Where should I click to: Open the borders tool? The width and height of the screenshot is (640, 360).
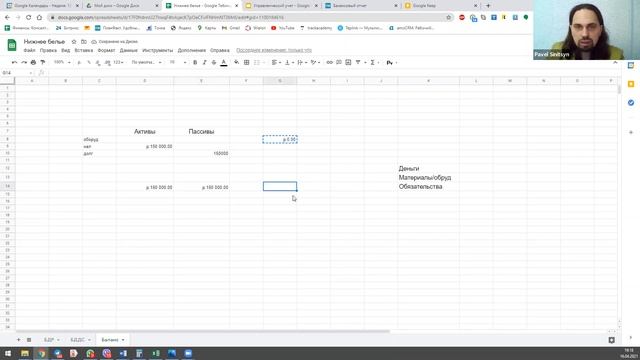click(247, 62)
